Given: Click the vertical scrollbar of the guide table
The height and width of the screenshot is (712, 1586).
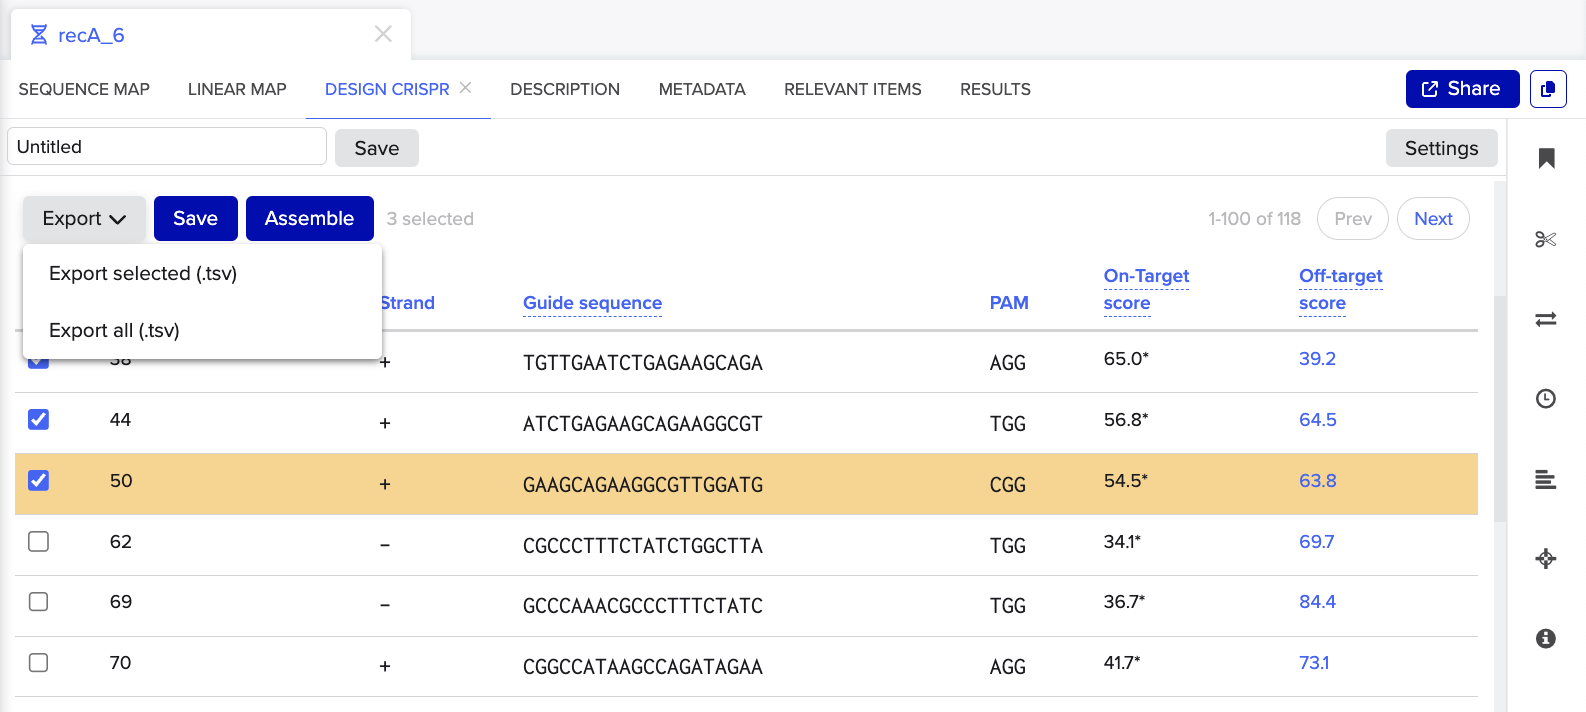Looking at the screenshot, I should (x=1499, y=408).
